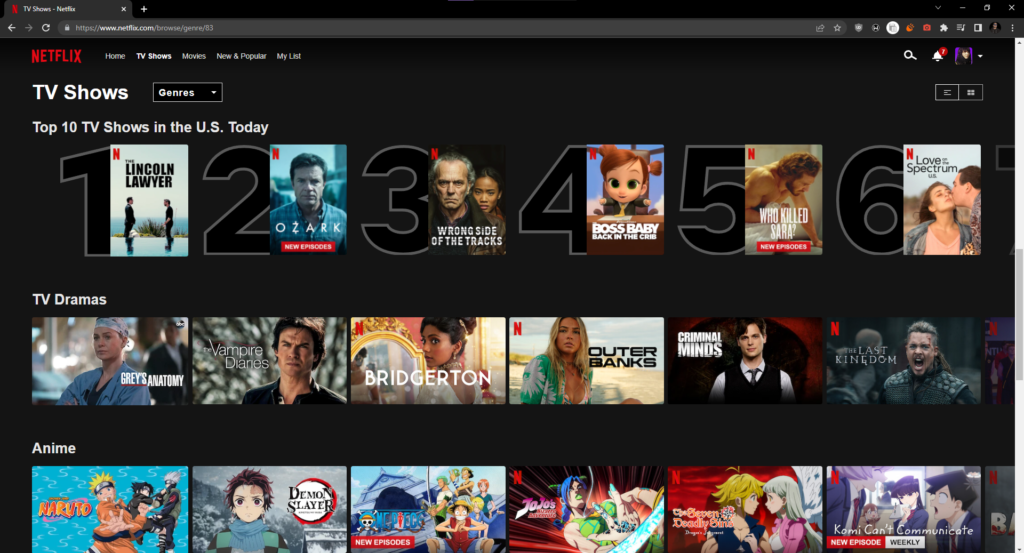Open Chrome side panel icon
Viewport: 1024px width, 553px height.
[x=978, y=28]
